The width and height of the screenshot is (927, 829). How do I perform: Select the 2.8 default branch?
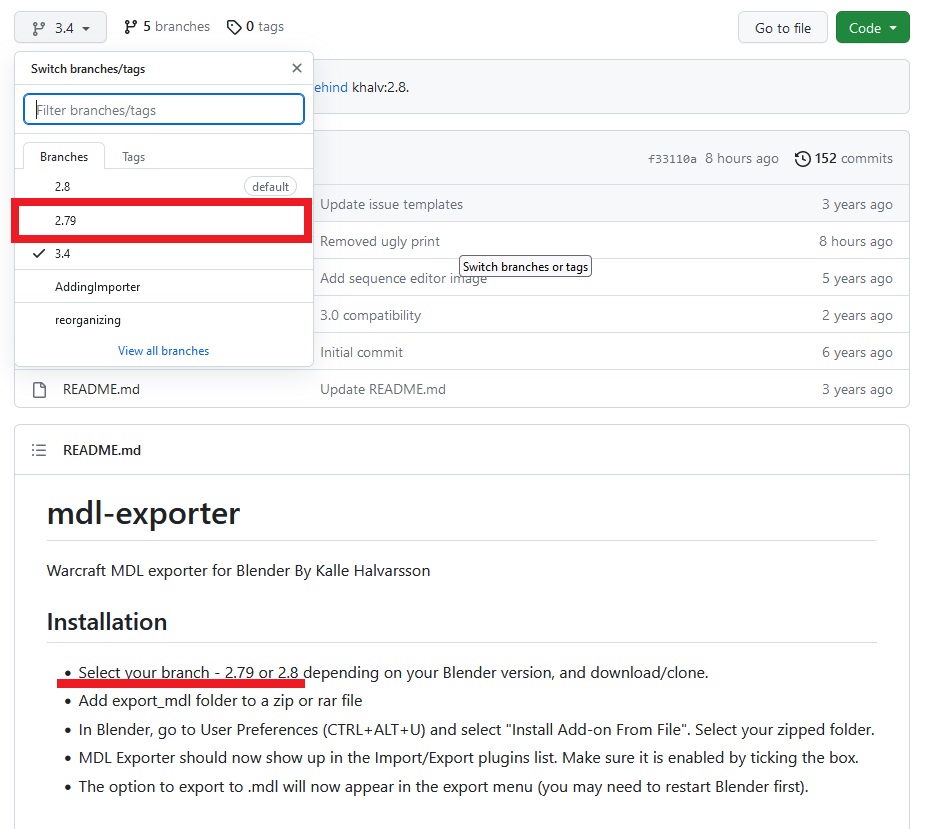click(x=164, y=187)
